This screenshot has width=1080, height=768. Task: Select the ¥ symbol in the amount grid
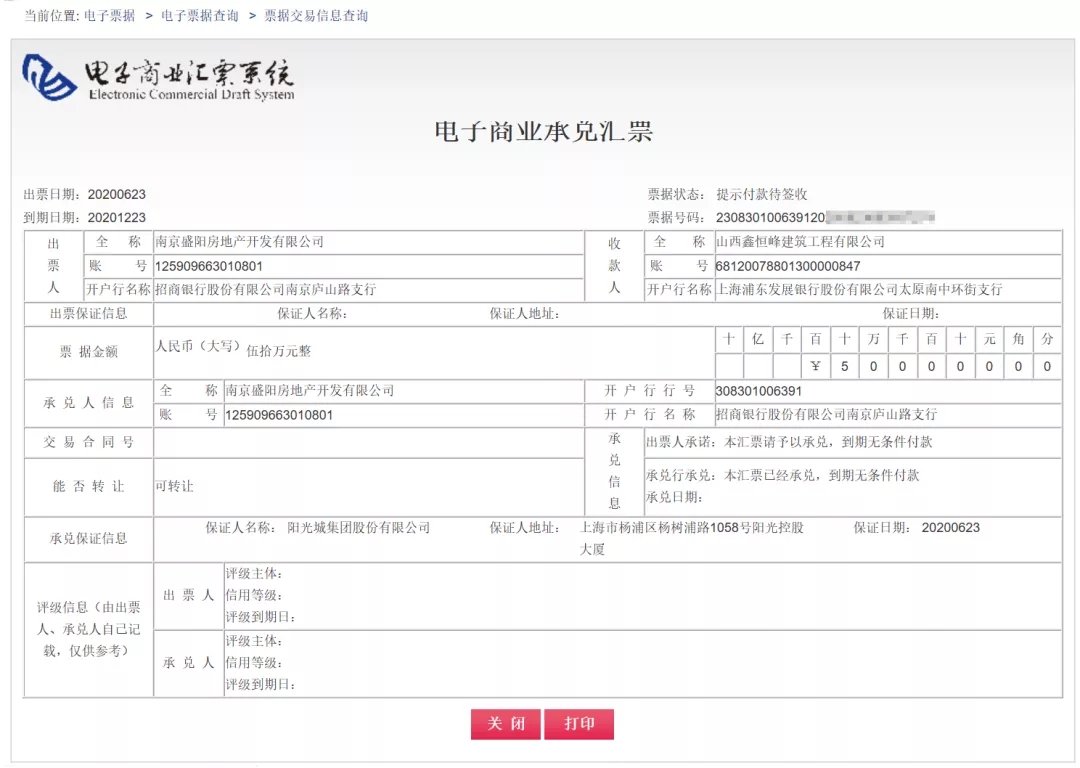pos(816,366)
